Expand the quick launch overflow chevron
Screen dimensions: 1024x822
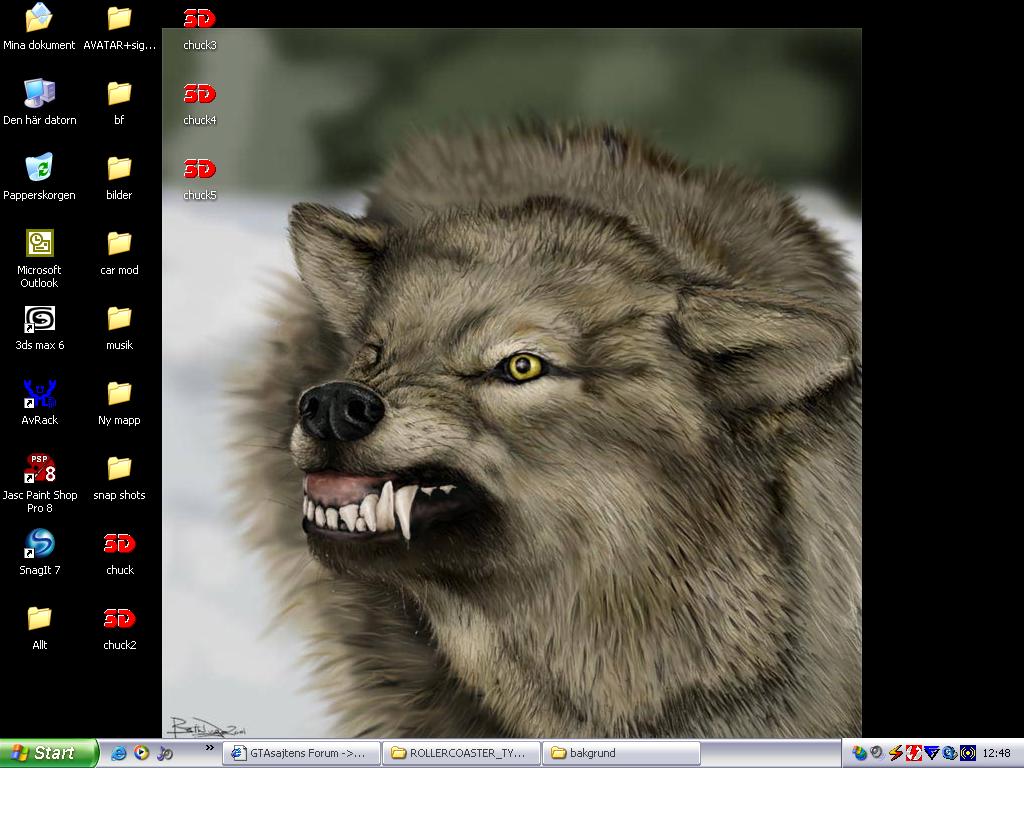pyautogui.click(x=212, y=747)
